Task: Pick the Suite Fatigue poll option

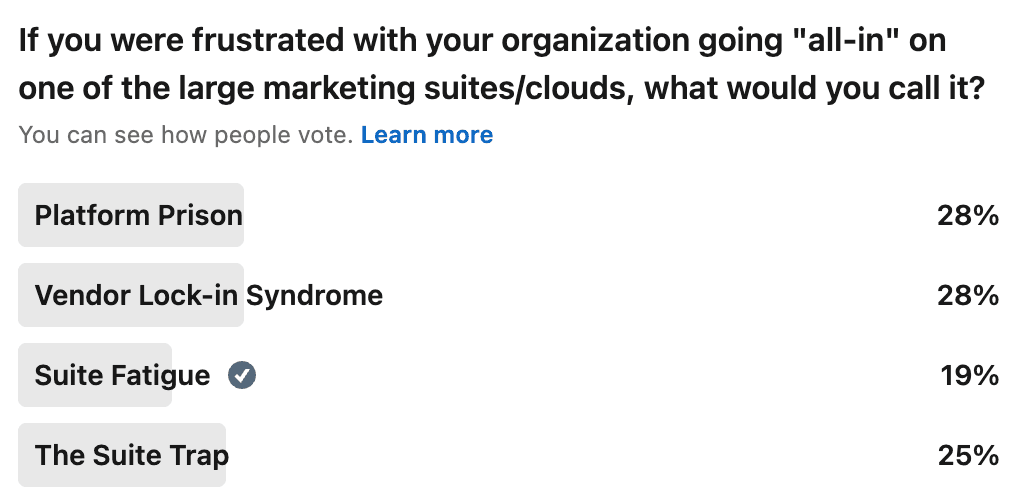Action: 122,375
